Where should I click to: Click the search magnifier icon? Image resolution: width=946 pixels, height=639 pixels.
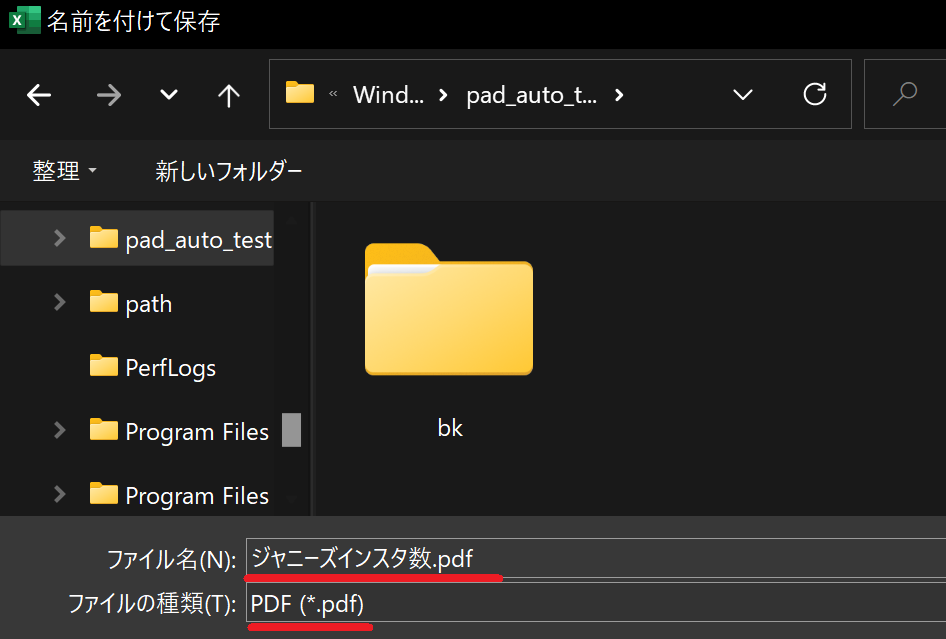click(903, 94)
